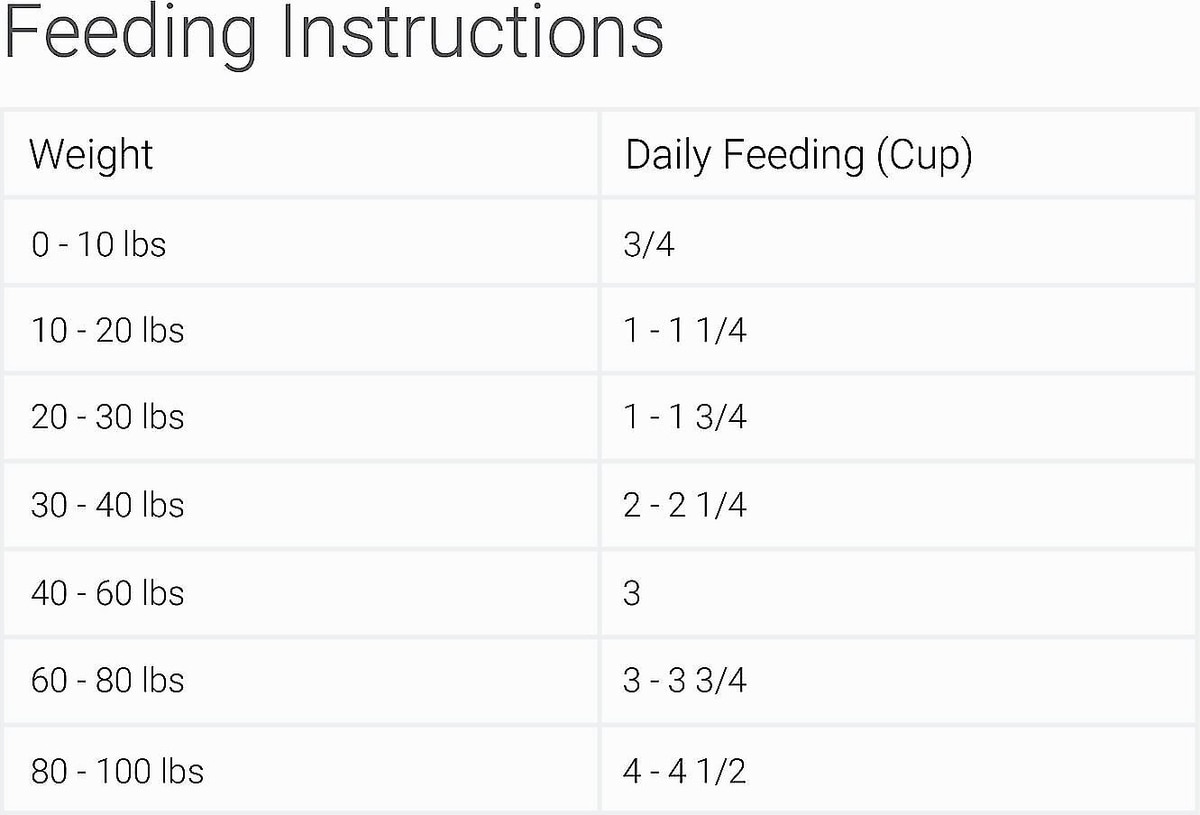The image size is (1200, 815).
Task: Click the word 'Feeding' in the page title
Action: pyautogui.click(x=130, y=33)
